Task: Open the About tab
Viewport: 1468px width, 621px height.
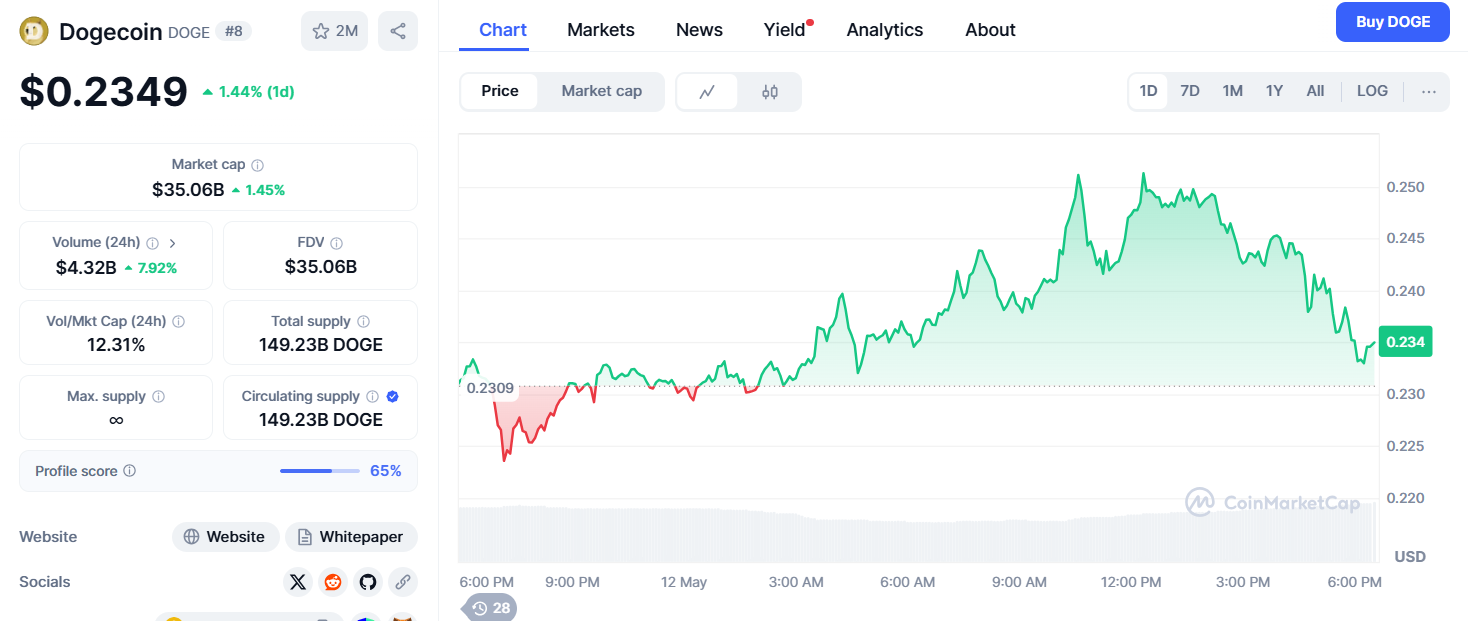Action: [x=990, y=30]
